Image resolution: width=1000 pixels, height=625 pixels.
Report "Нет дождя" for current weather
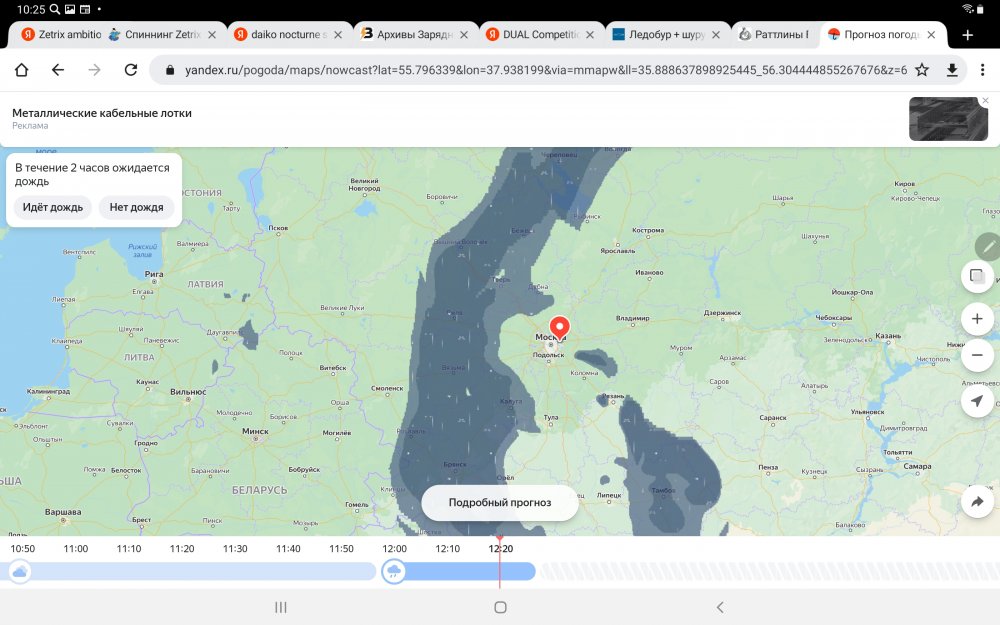tap(136, 208)
